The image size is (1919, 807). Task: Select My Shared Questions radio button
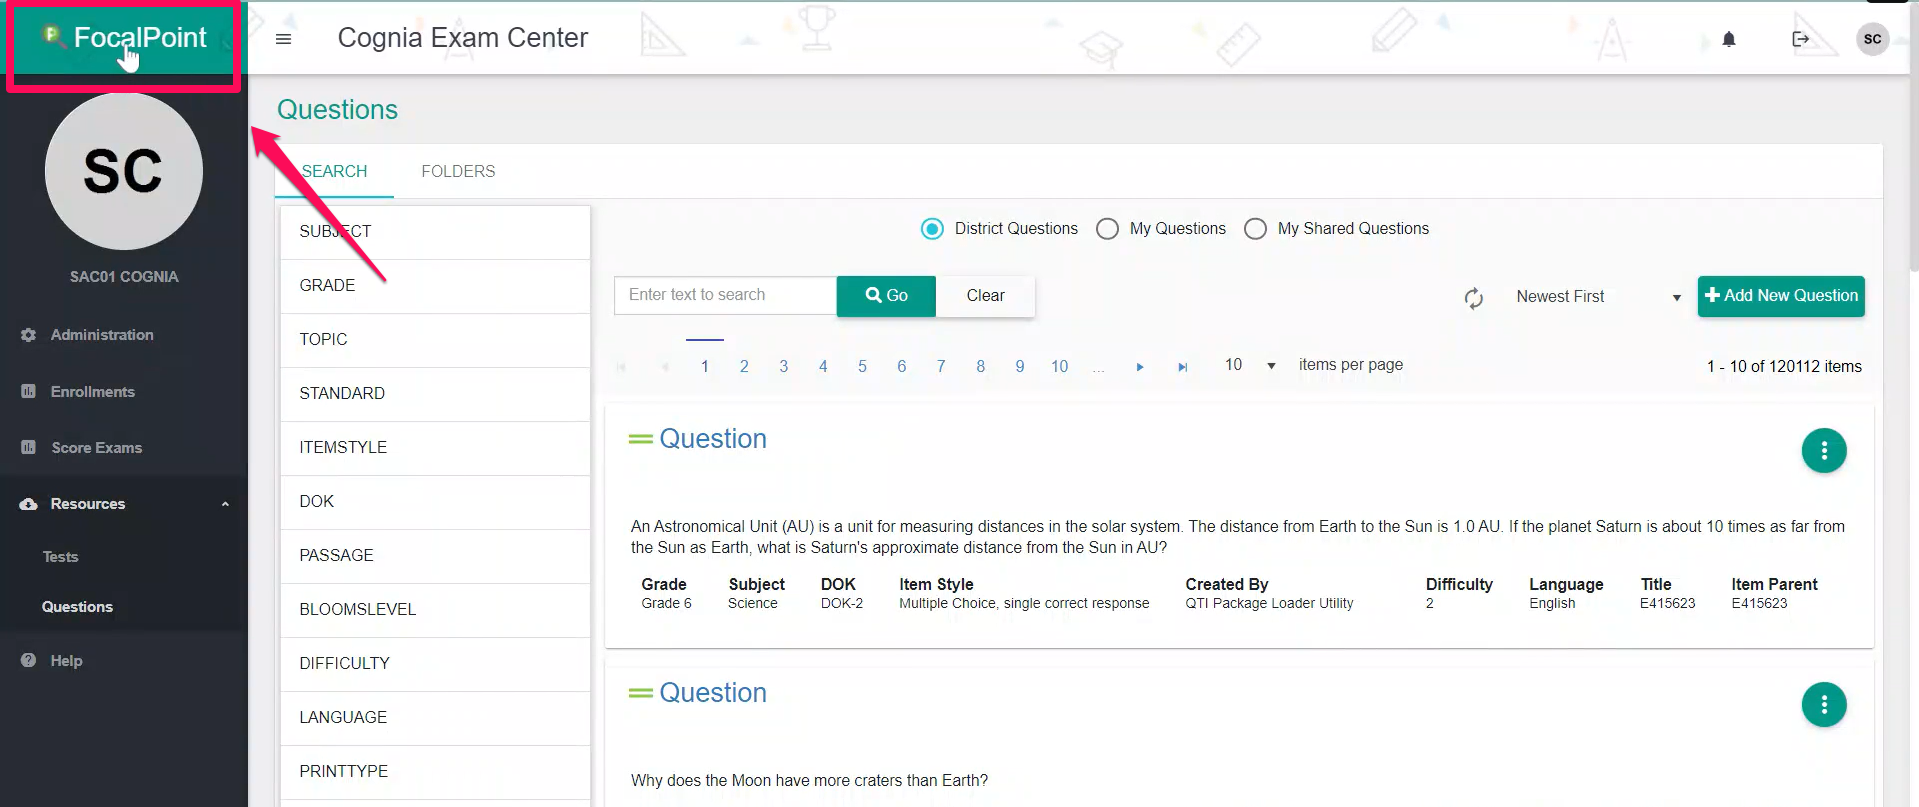pyautogui.click(x=1255, y=229)
